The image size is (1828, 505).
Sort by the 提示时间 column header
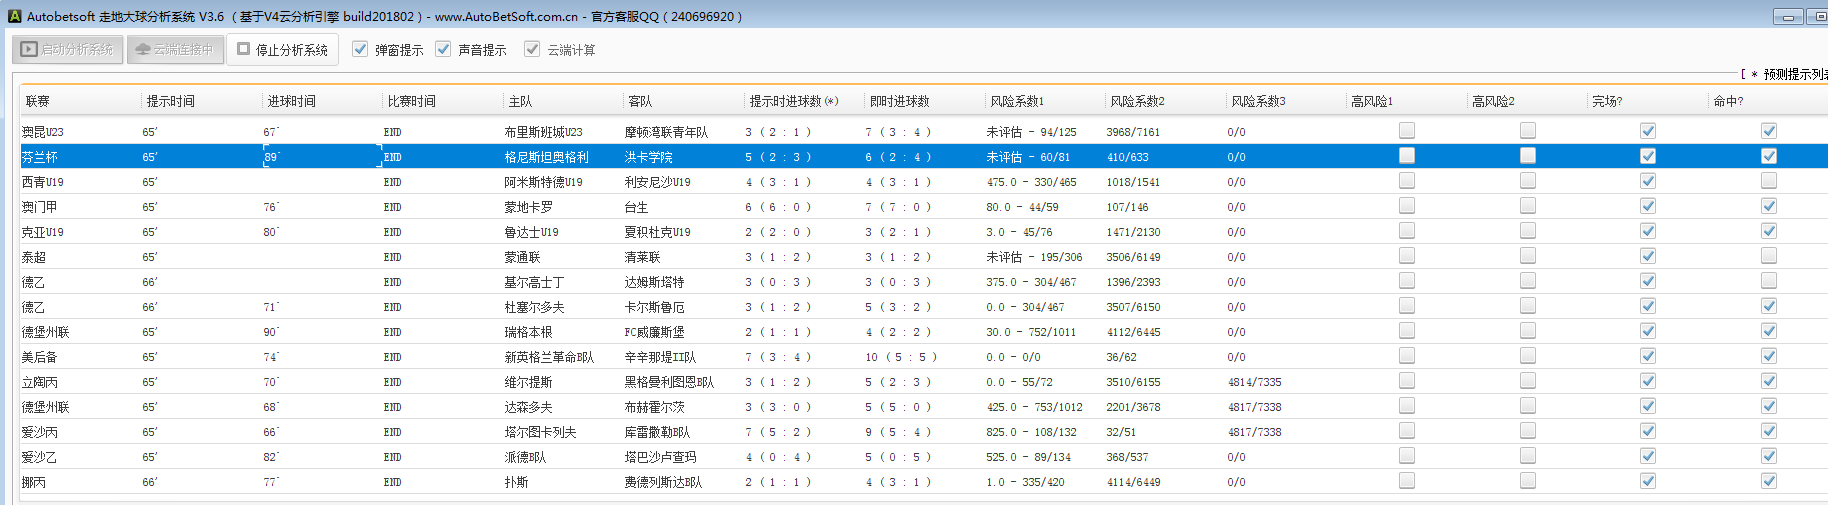tap(171, 101)
